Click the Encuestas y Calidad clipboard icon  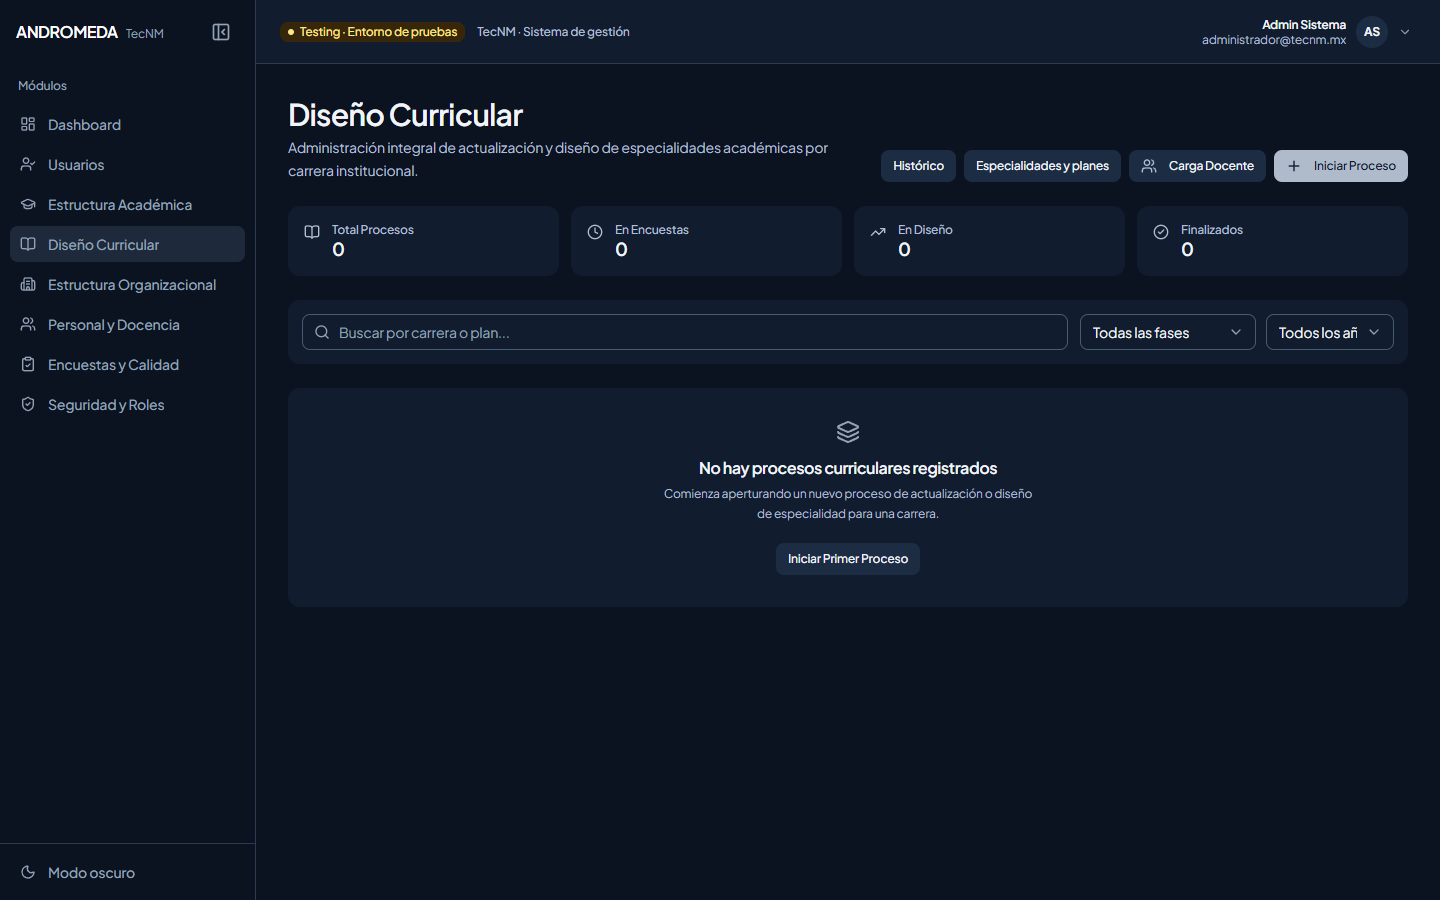pos(28,364)
